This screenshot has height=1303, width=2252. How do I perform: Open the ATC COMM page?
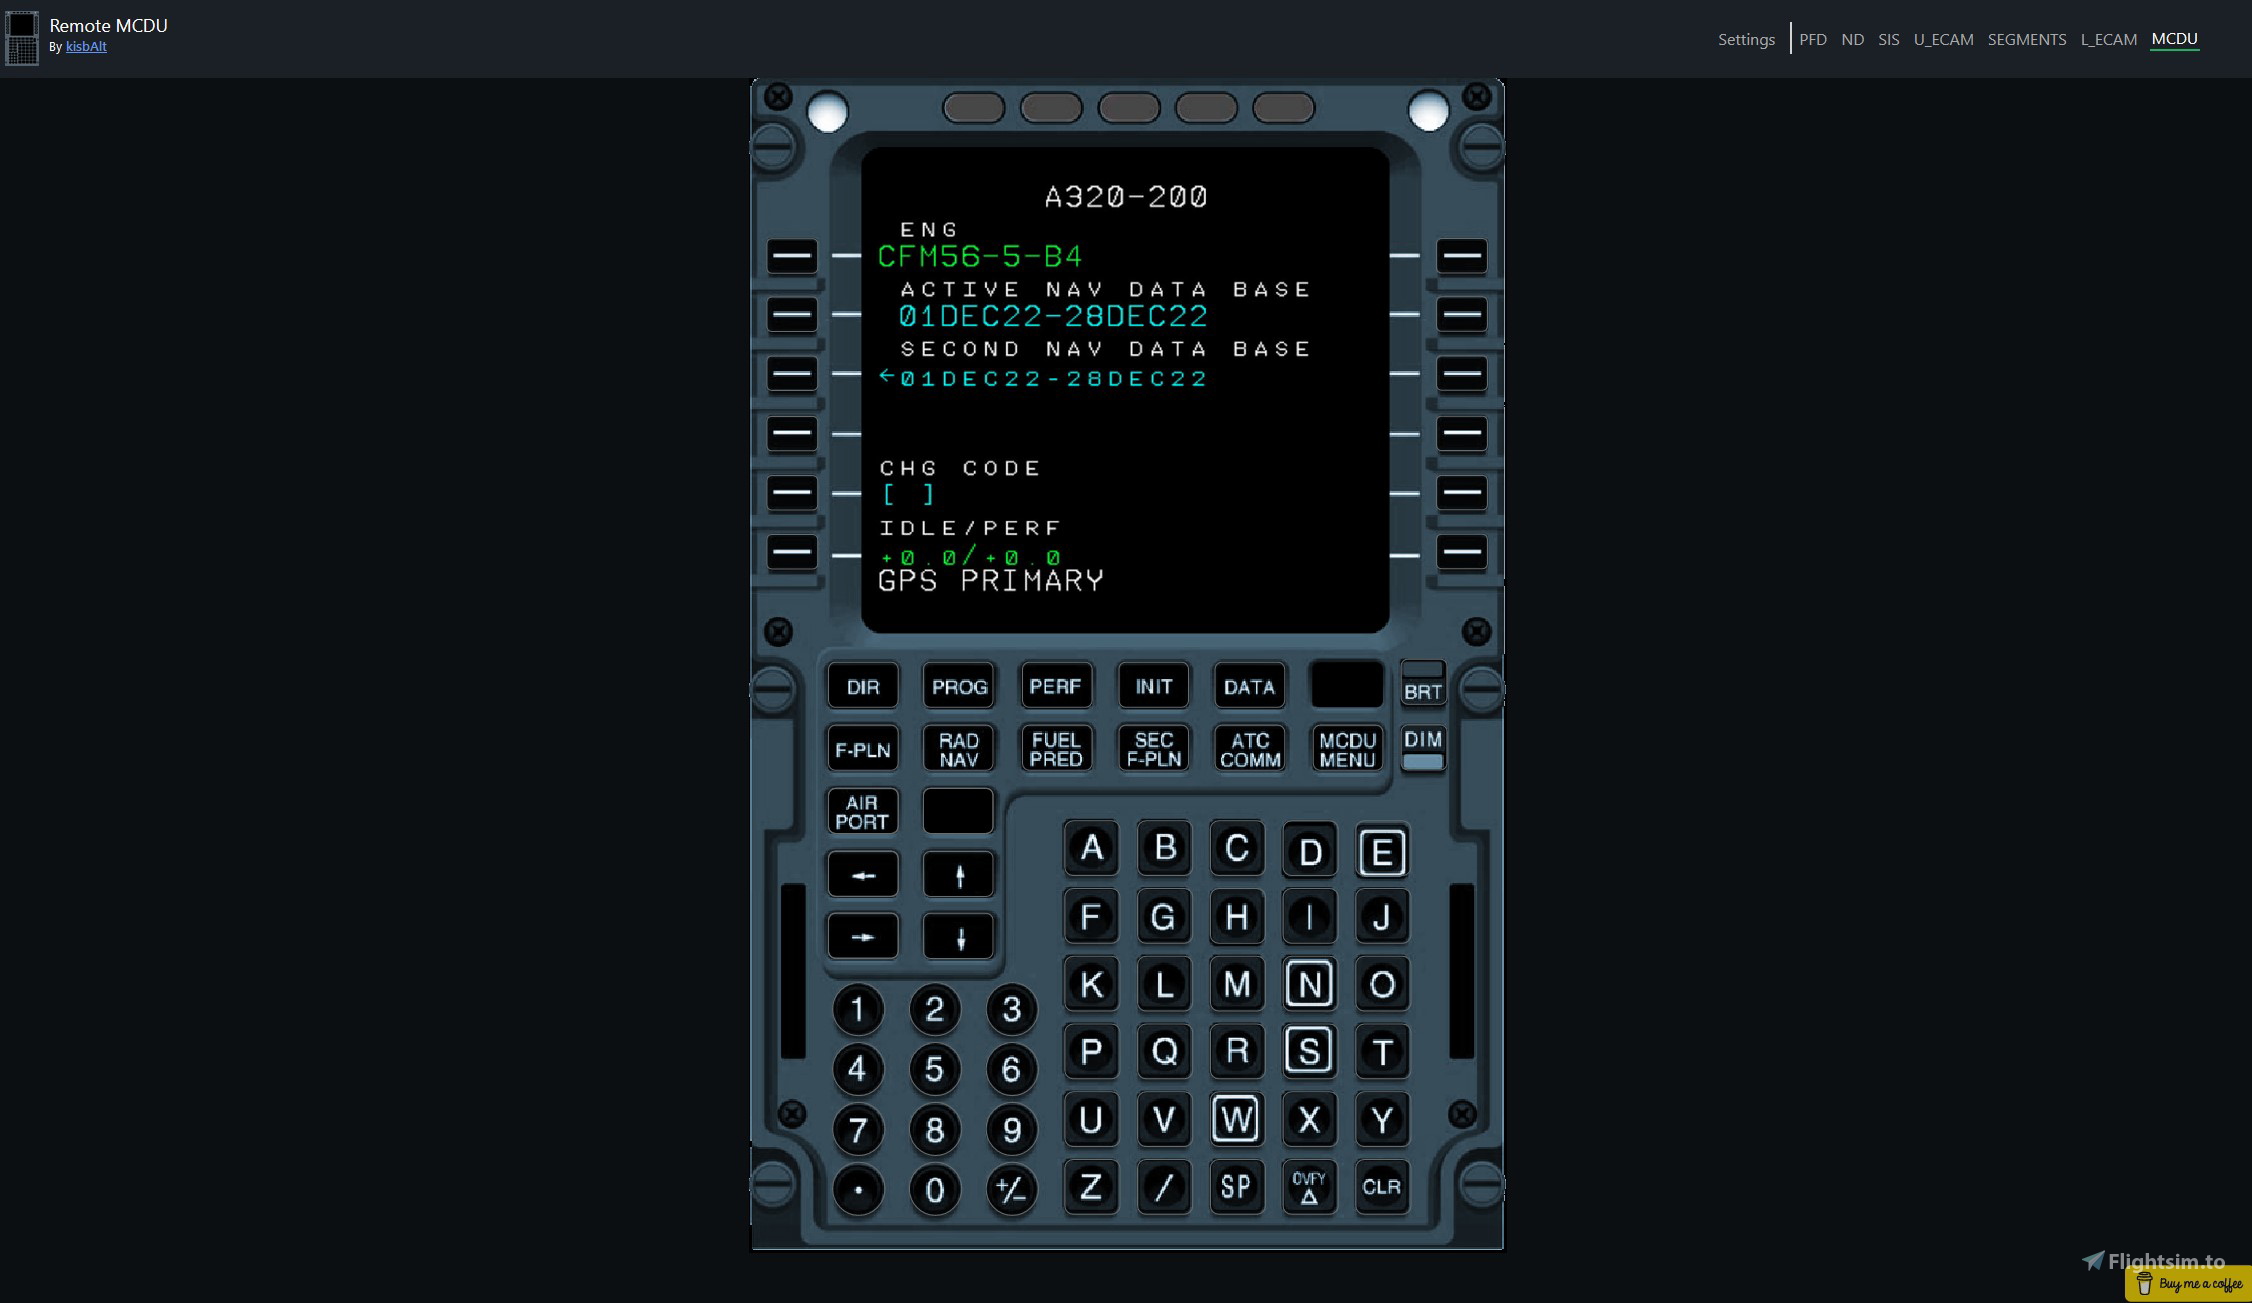1249,748
